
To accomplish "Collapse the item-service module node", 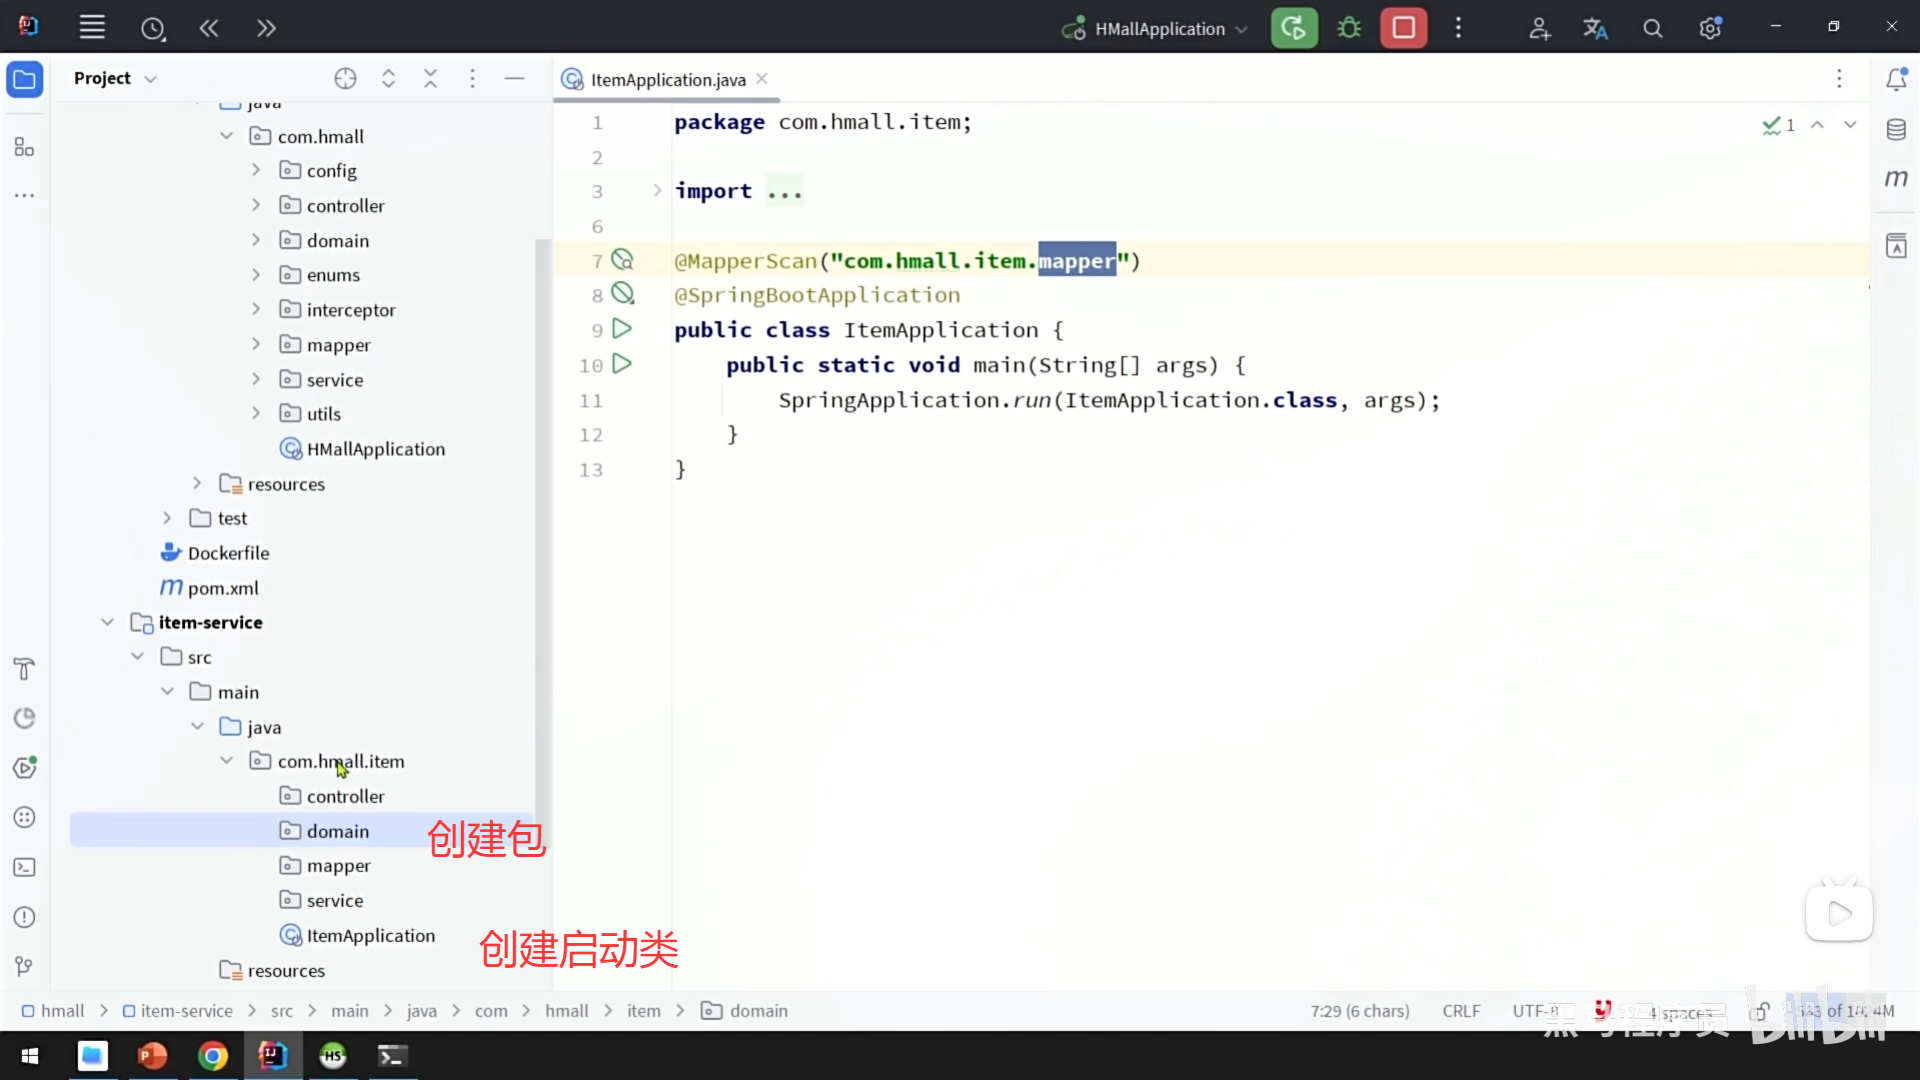I will coord(107,622).
